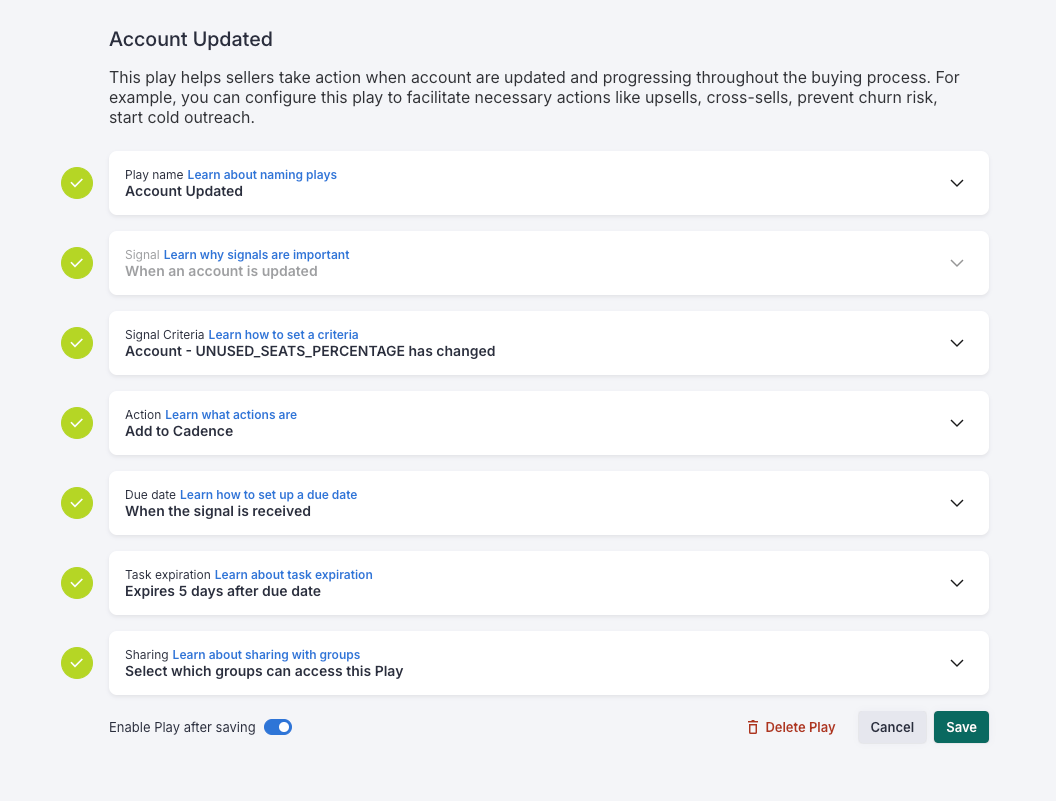Expand the Action section chevron

[x=957, y=423]
